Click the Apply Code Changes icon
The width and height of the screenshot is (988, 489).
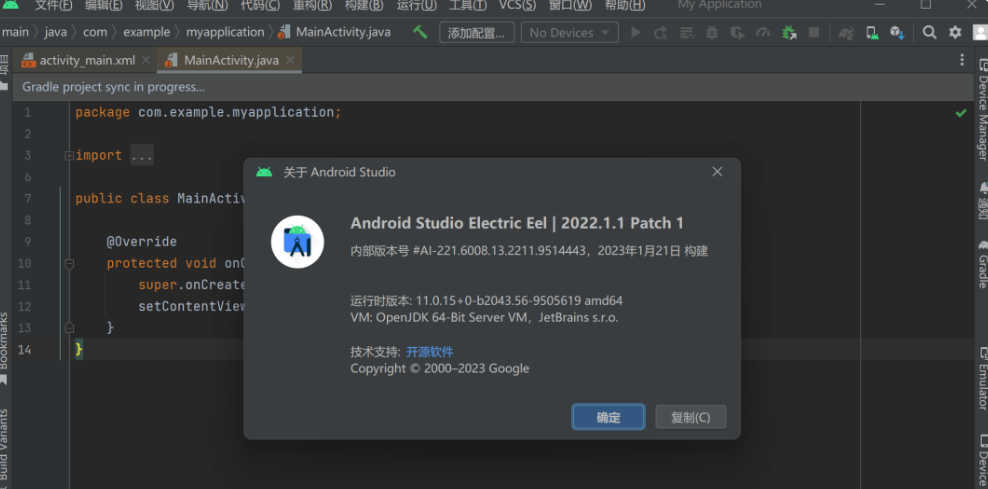687,32
